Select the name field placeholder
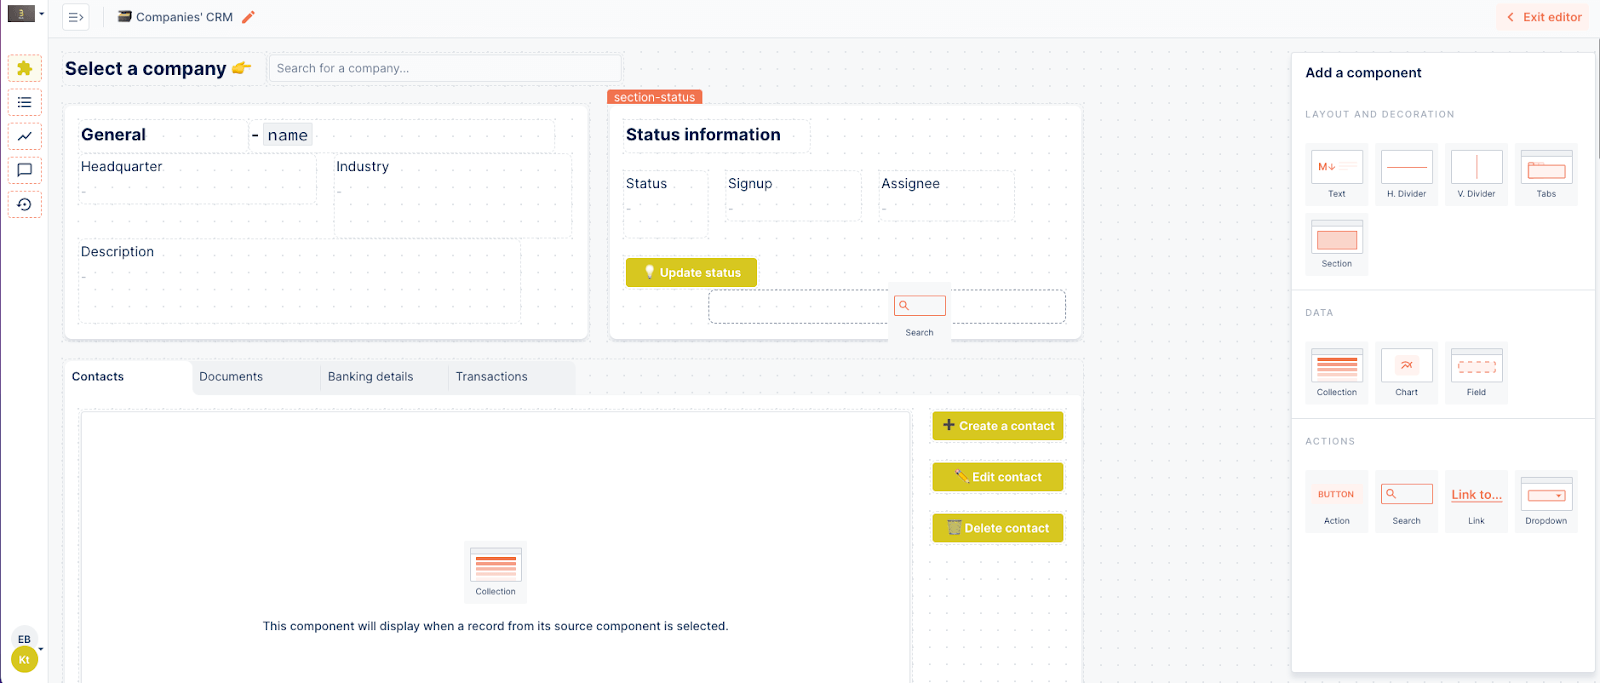 (x=288, y=135)
